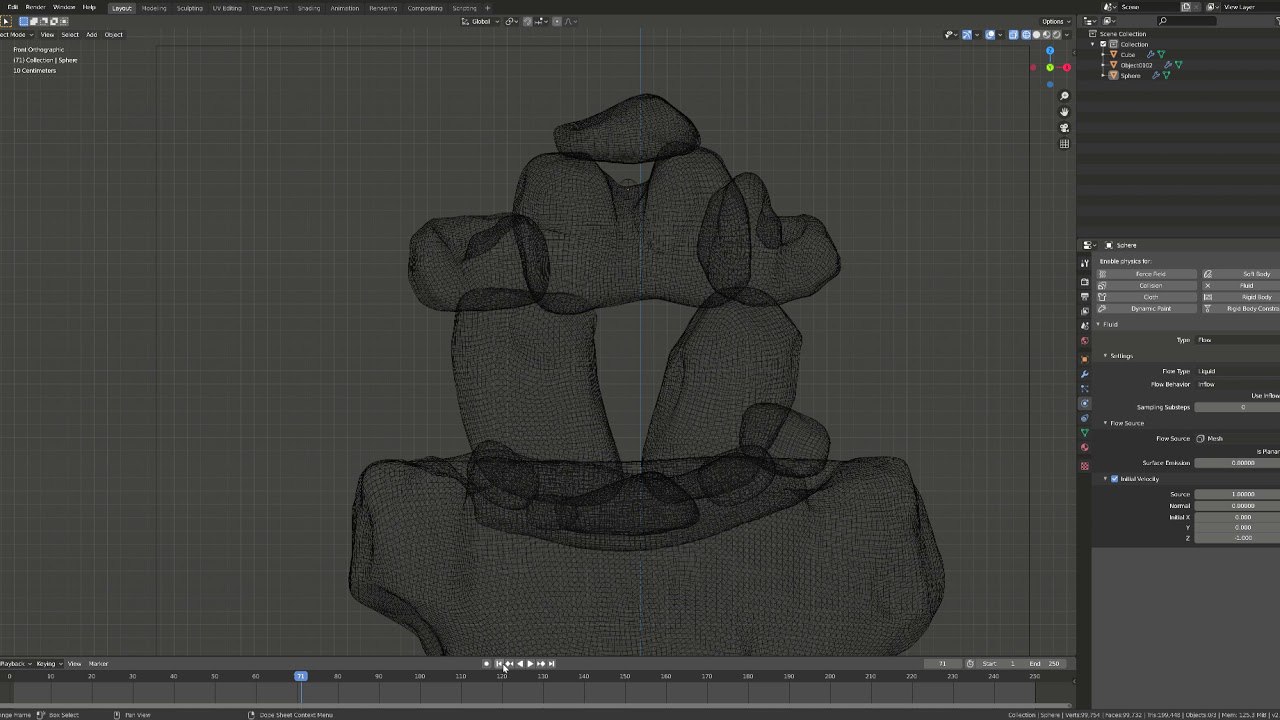Click the Z axis on navigation gizmo
The image size is (1280, 720).
(x=1050, y=50)
